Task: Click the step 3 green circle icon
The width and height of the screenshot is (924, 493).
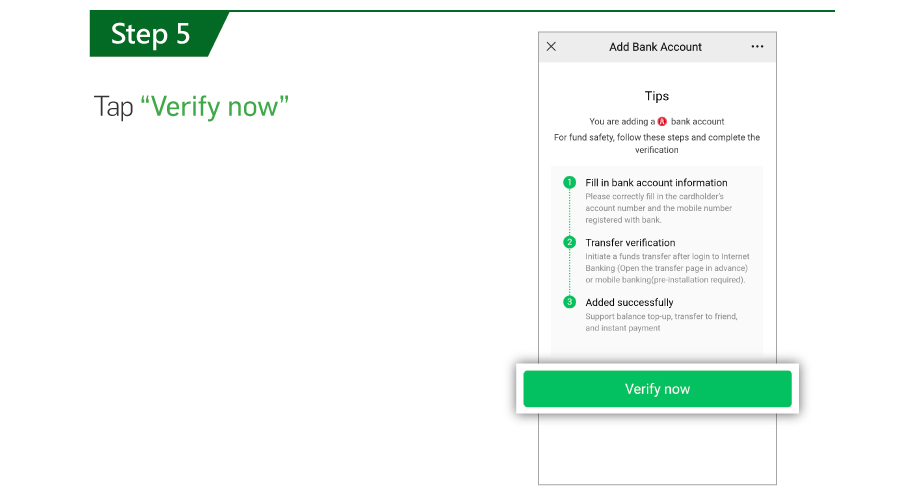Action: [569, 302]
